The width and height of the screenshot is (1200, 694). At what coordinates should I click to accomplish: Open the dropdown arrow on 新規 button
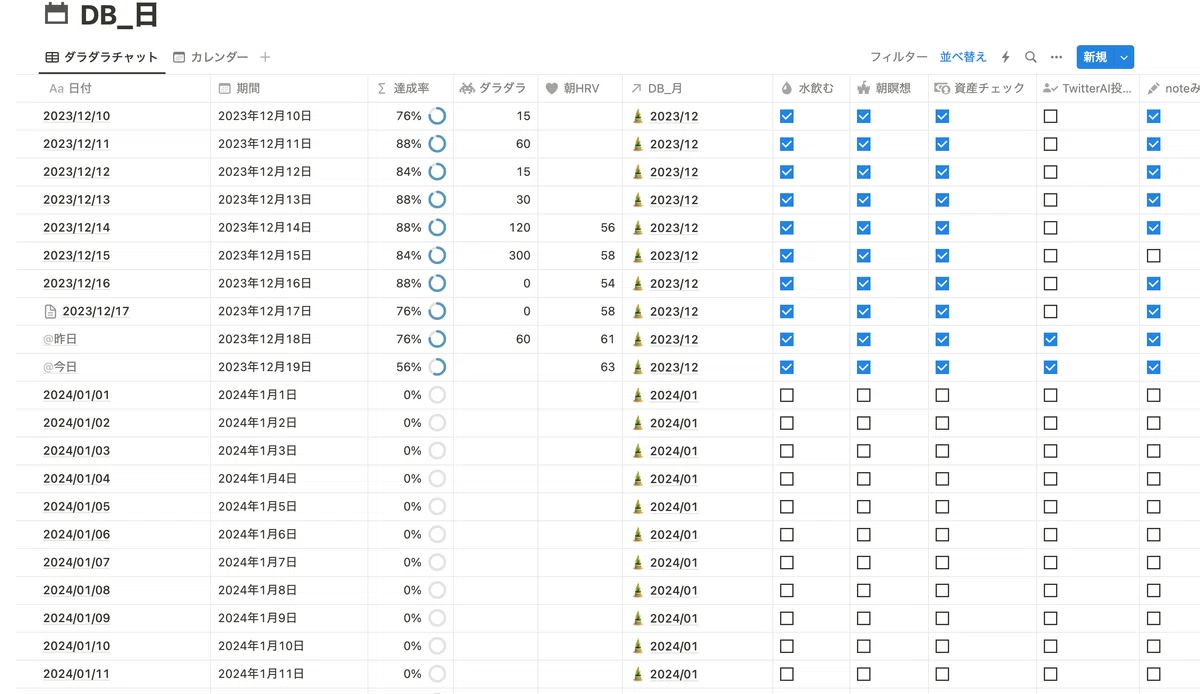pos(1124,57)
